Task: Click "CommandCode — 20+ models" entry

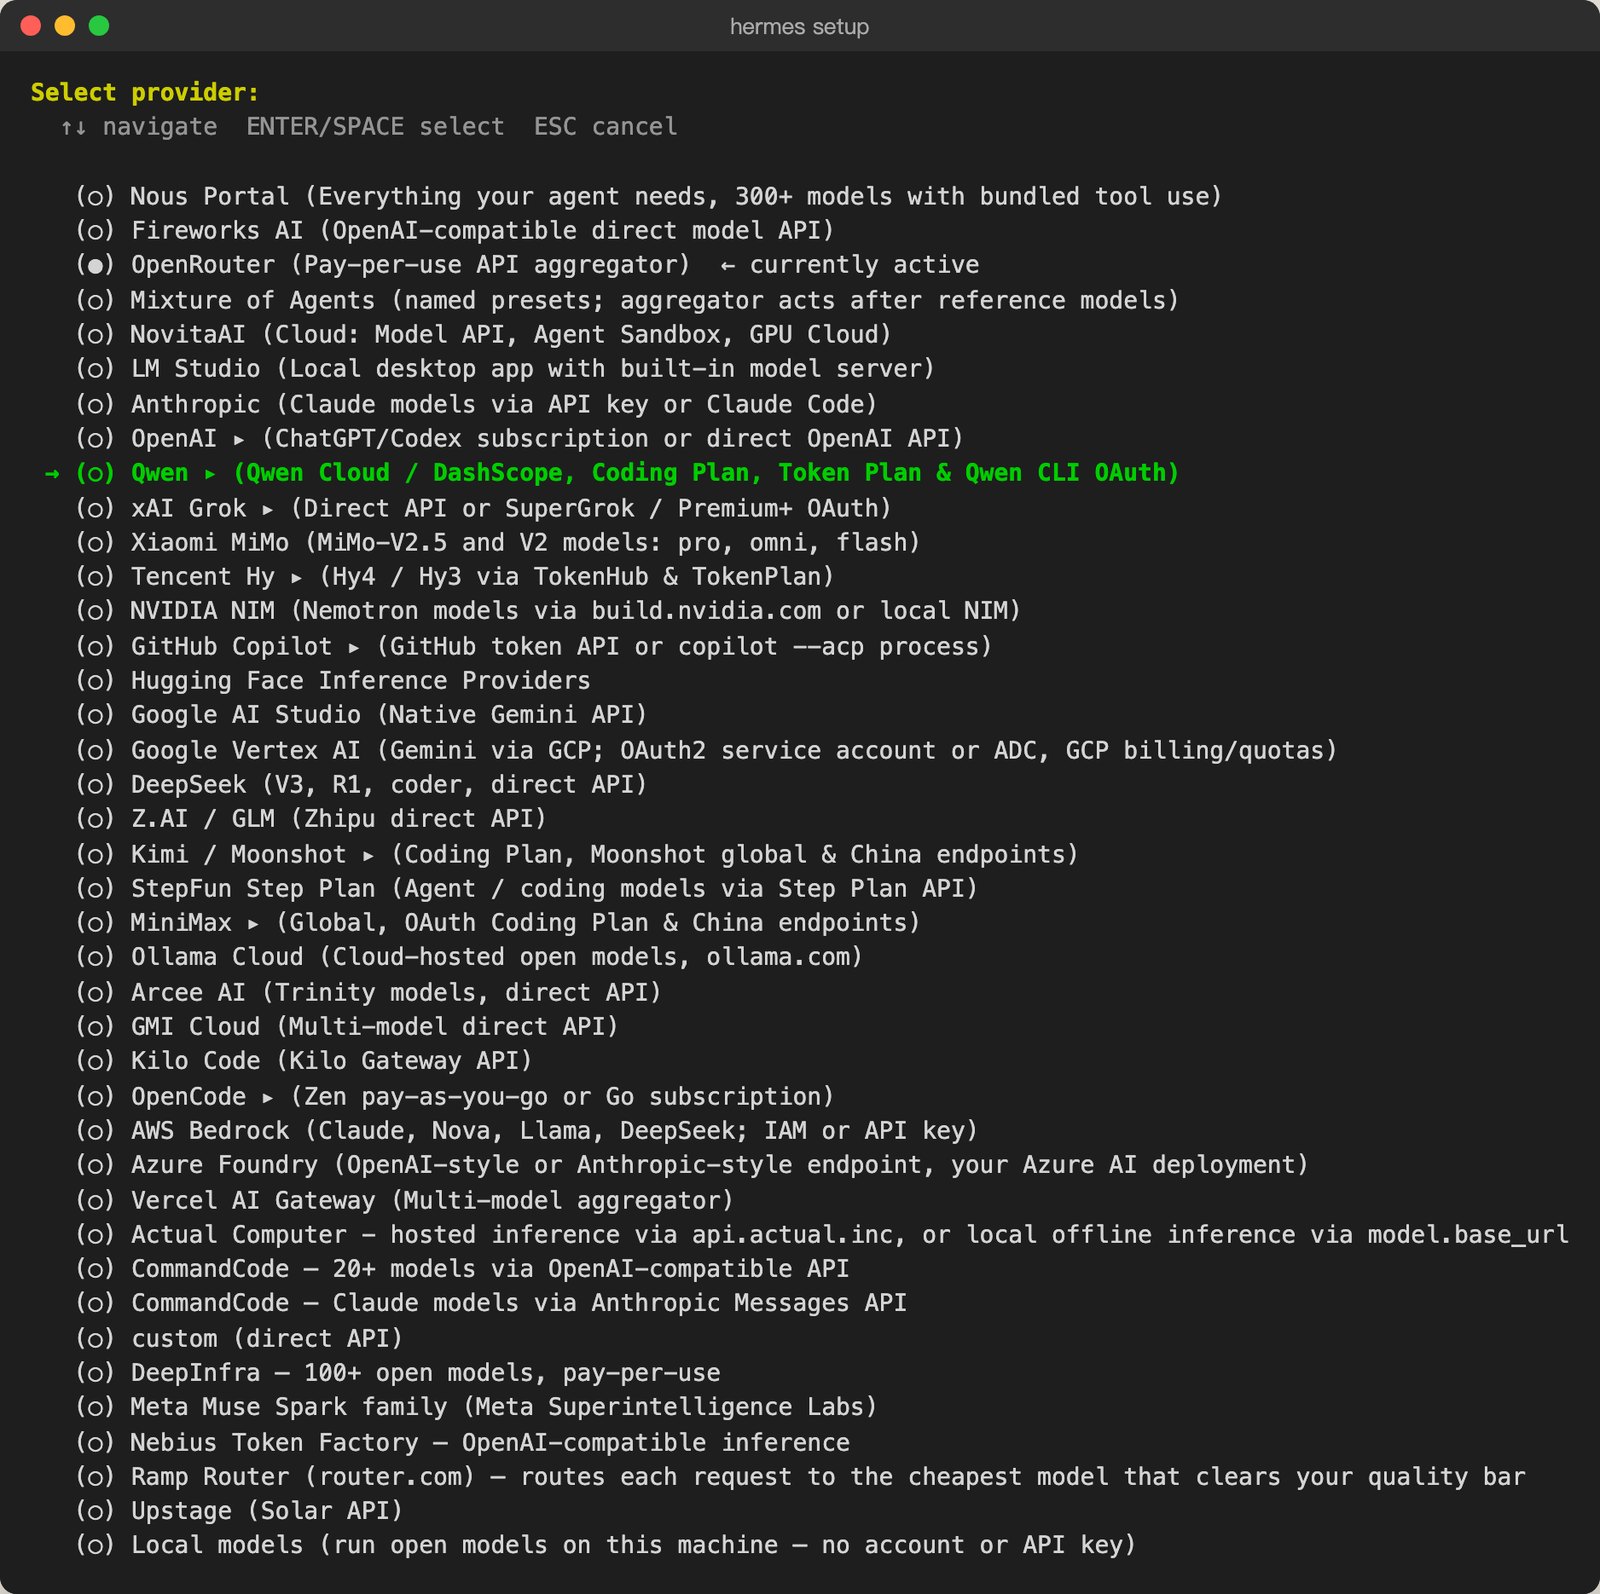Action: (x=463, y=1268)
